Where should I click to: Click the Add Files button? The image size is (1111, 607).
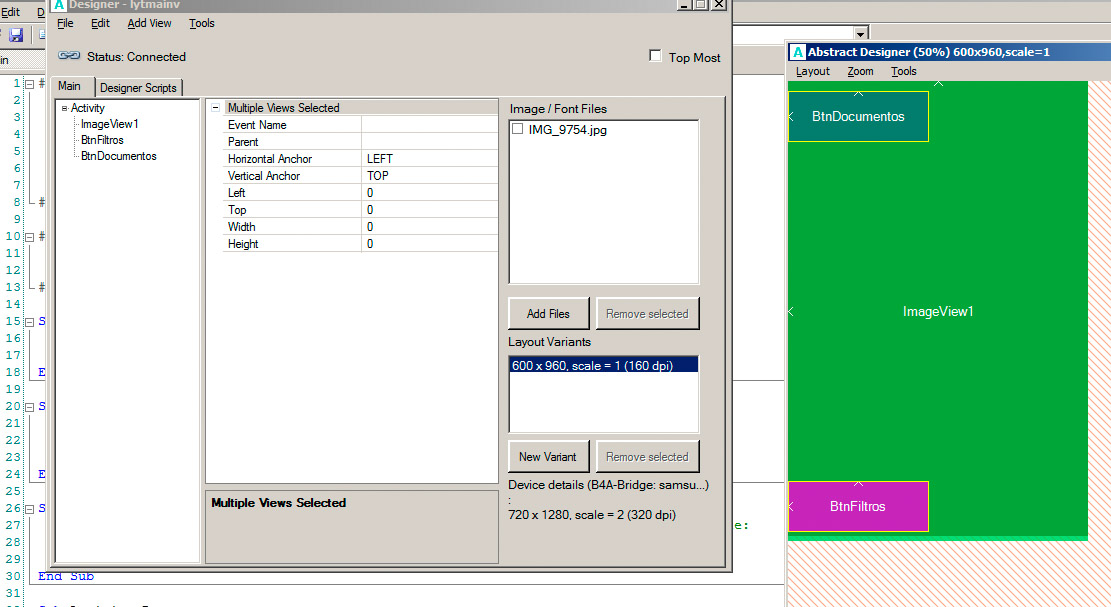coord(548,314)
